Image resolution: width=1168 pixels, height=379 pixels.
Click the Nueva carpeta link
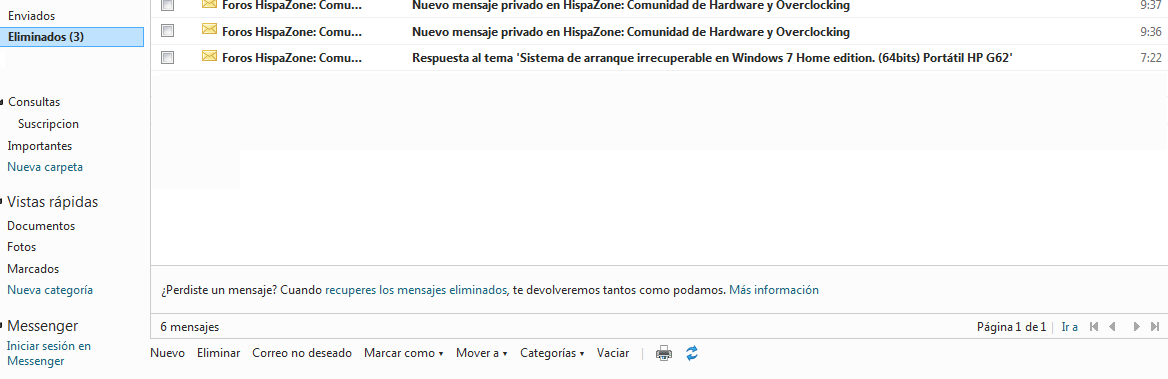[45, 167]
